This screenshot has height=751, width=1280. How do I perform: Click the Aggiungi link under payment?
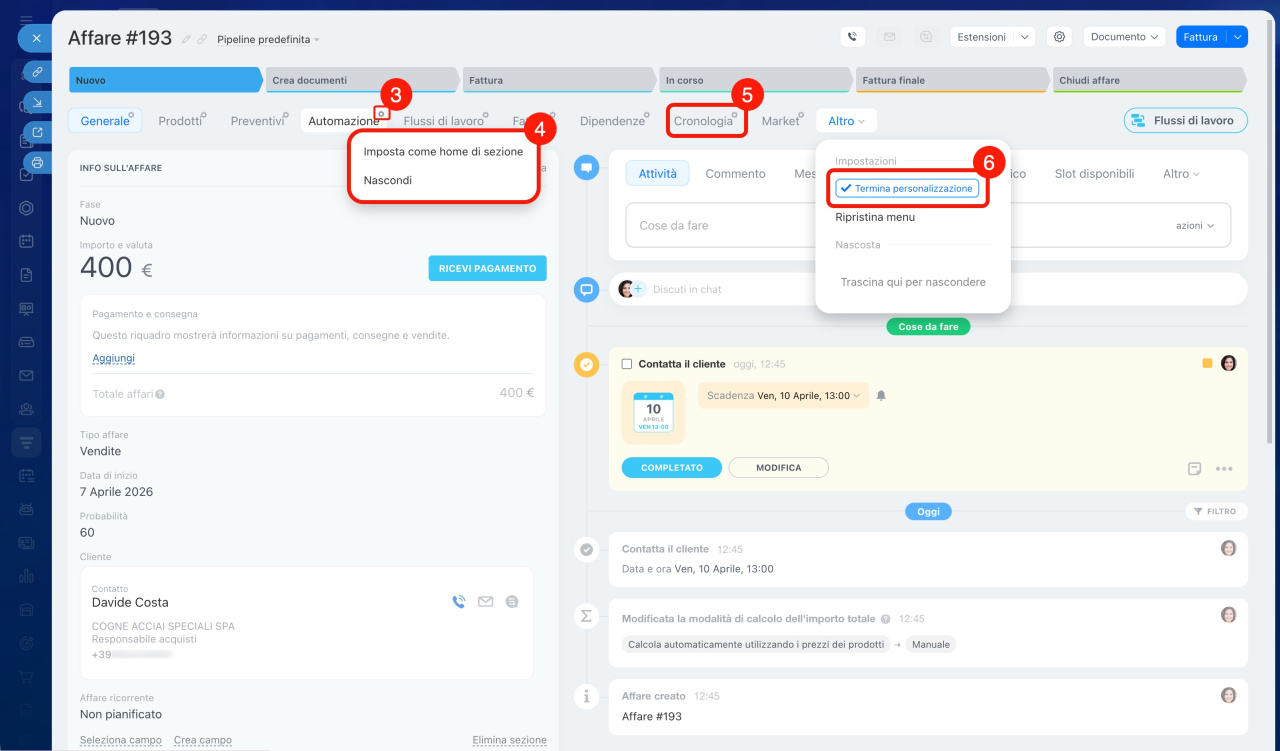pos(113,358)
